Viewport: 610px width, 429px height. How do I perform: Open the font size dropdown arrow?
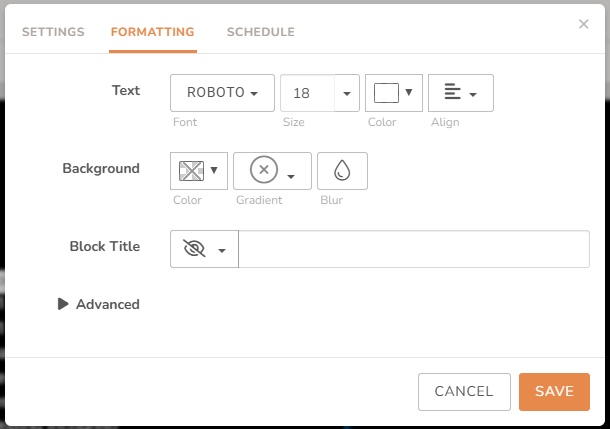tap(347, 93)
